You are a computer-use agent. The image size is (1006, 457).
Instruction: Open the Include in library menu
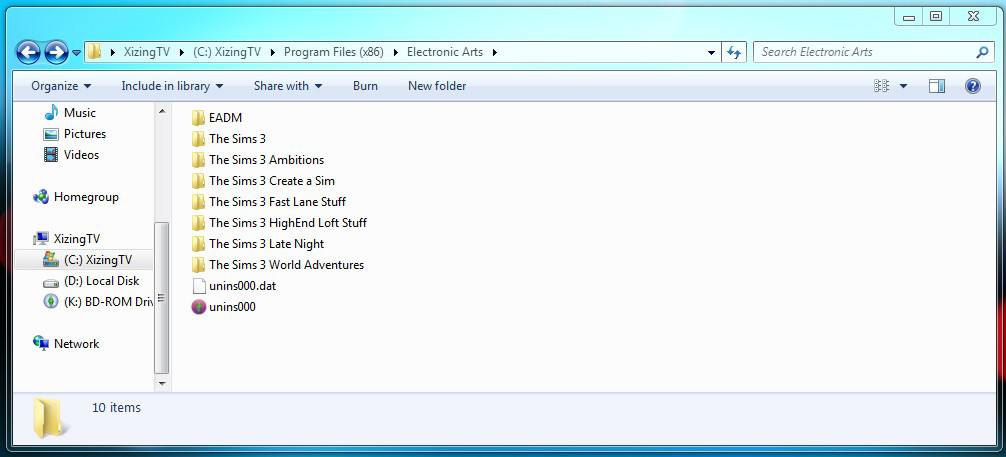point(172,86)
